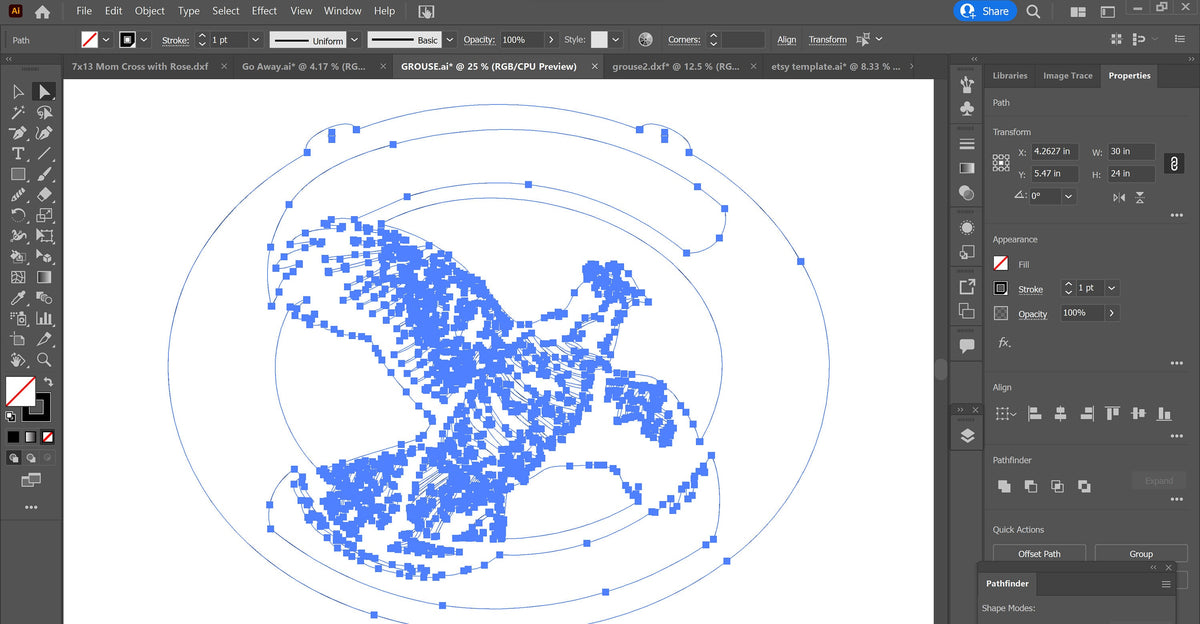Click the Transform link in control bar
The image size is (1200, 624).
[x=828, y=40]
